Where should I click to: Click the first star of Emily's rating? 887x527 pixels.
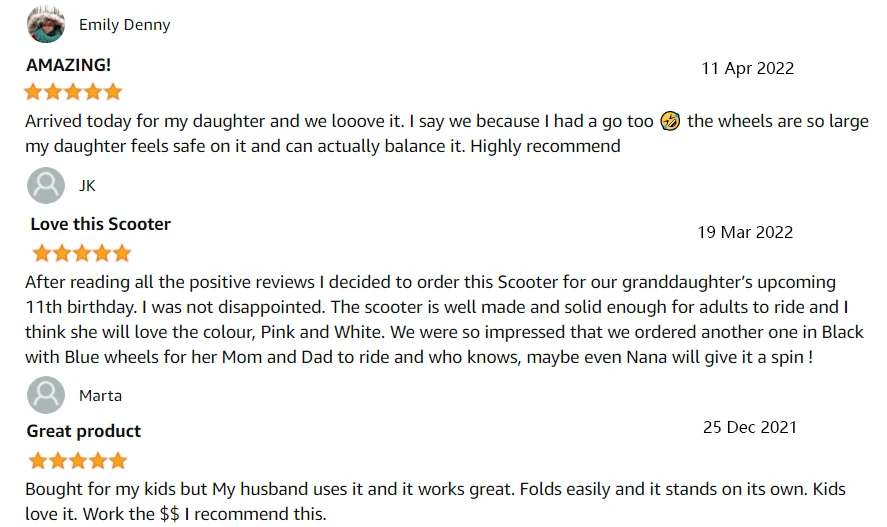(x=34, y=92)
